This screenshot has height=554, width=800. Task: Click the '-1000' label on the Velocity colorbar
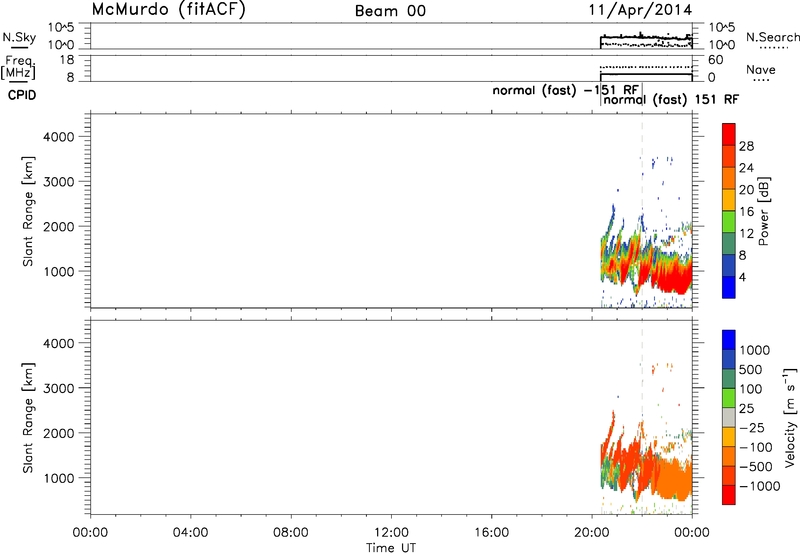[760, 486]
